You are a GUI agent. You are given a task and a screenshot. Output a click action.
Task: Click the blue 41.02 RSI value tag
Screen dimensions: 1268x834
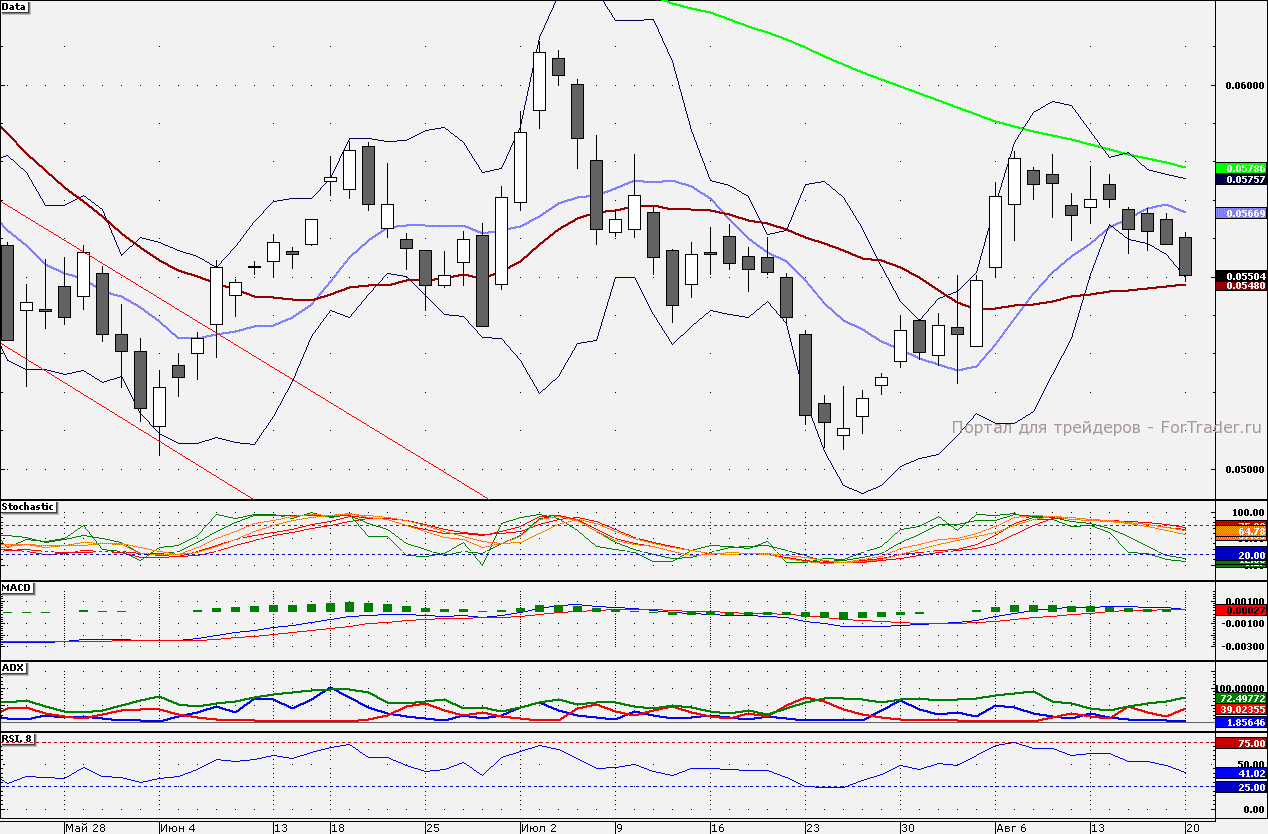pyautogui.click(x=1241, y=773)
